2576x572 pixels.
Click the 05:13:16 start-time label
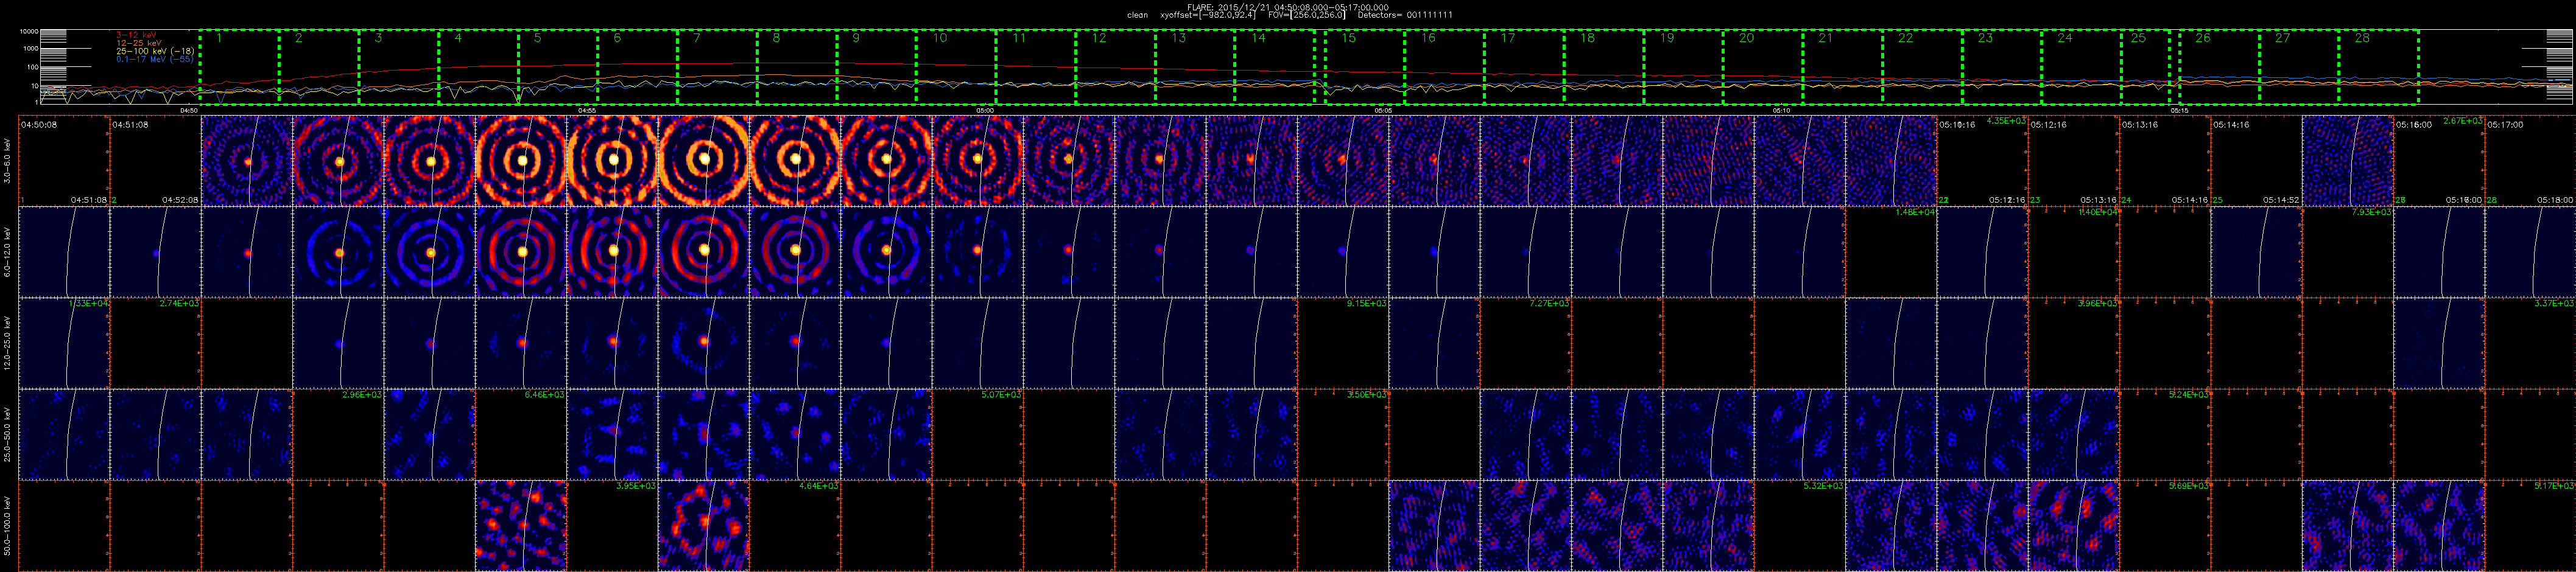2140,125
